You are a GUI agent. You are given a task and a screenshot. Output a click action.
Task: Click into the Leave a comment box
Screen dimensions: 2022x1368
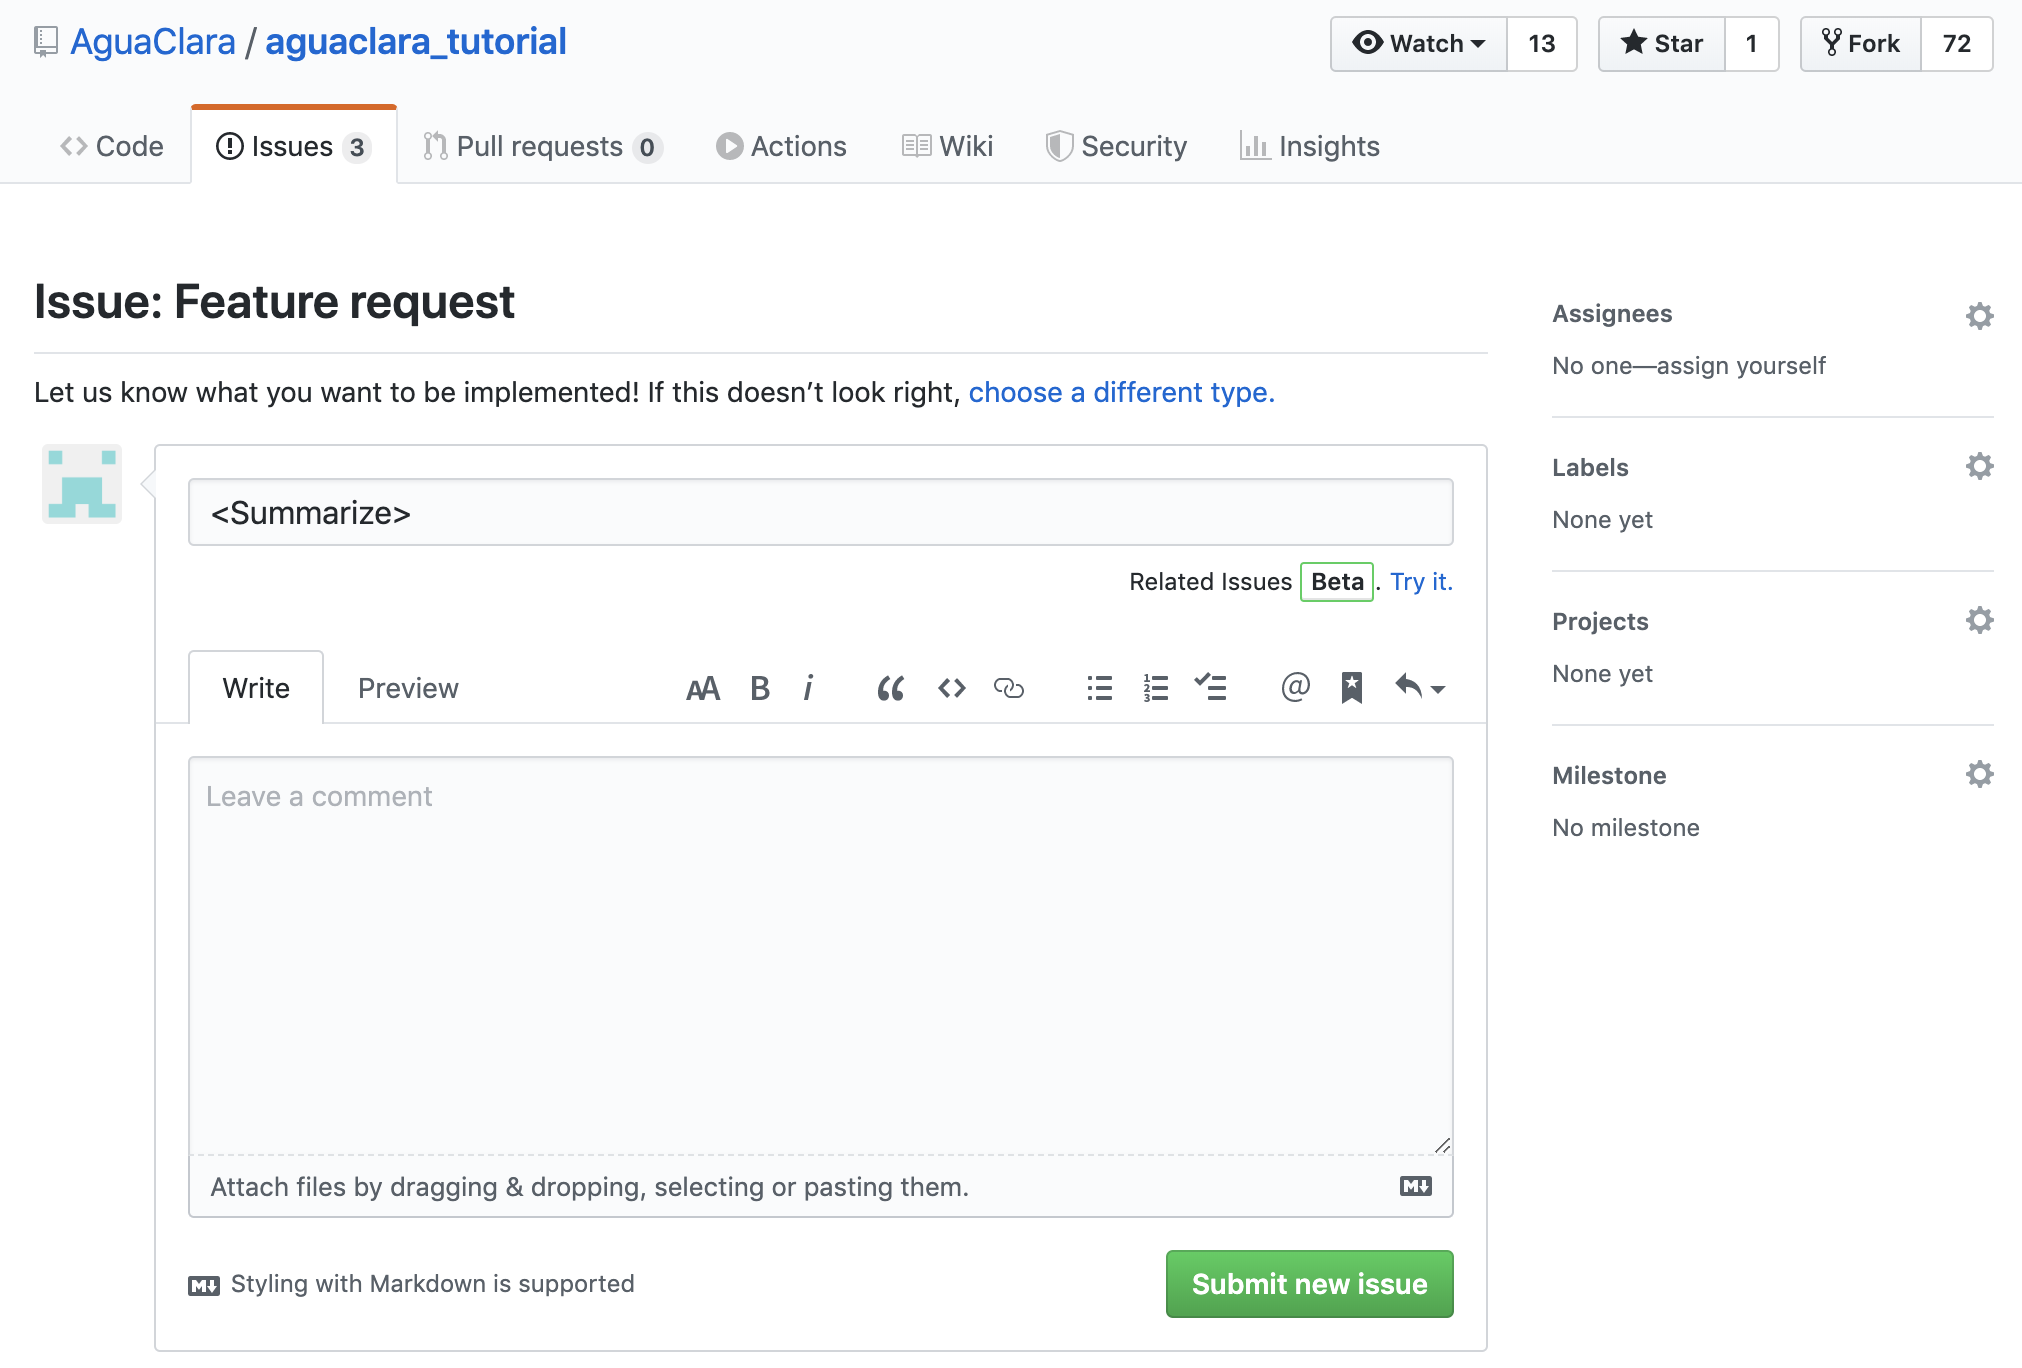pos(820,955)
